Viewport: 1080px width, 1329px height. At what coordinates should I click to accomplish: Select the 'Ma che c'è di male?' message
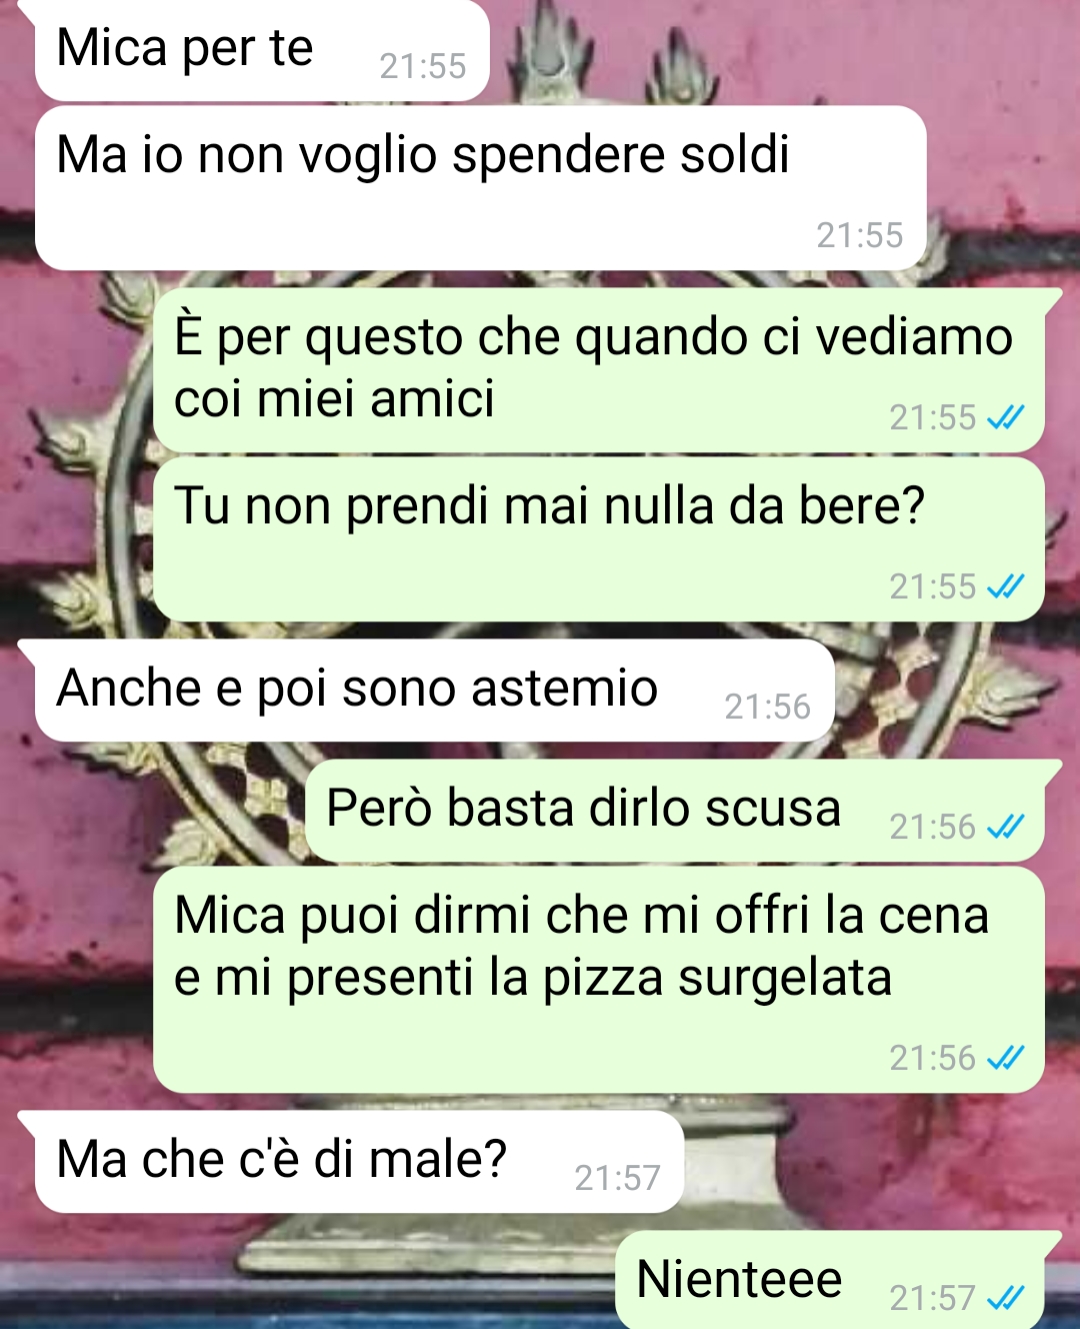[360, 1162]
